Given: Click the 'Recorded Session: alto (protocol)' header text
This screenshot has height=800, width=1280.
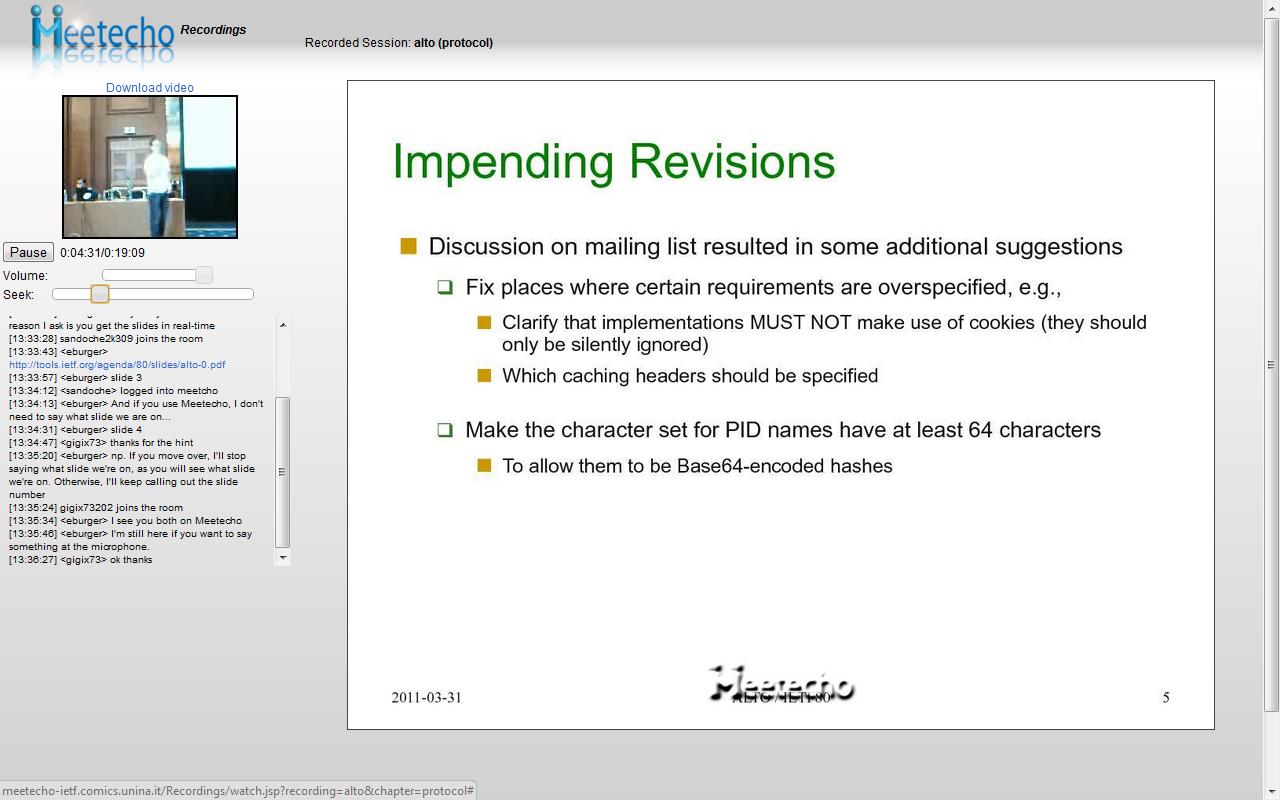Looking at the screenshot, I should pyautogui.click(x=399, y=43).
